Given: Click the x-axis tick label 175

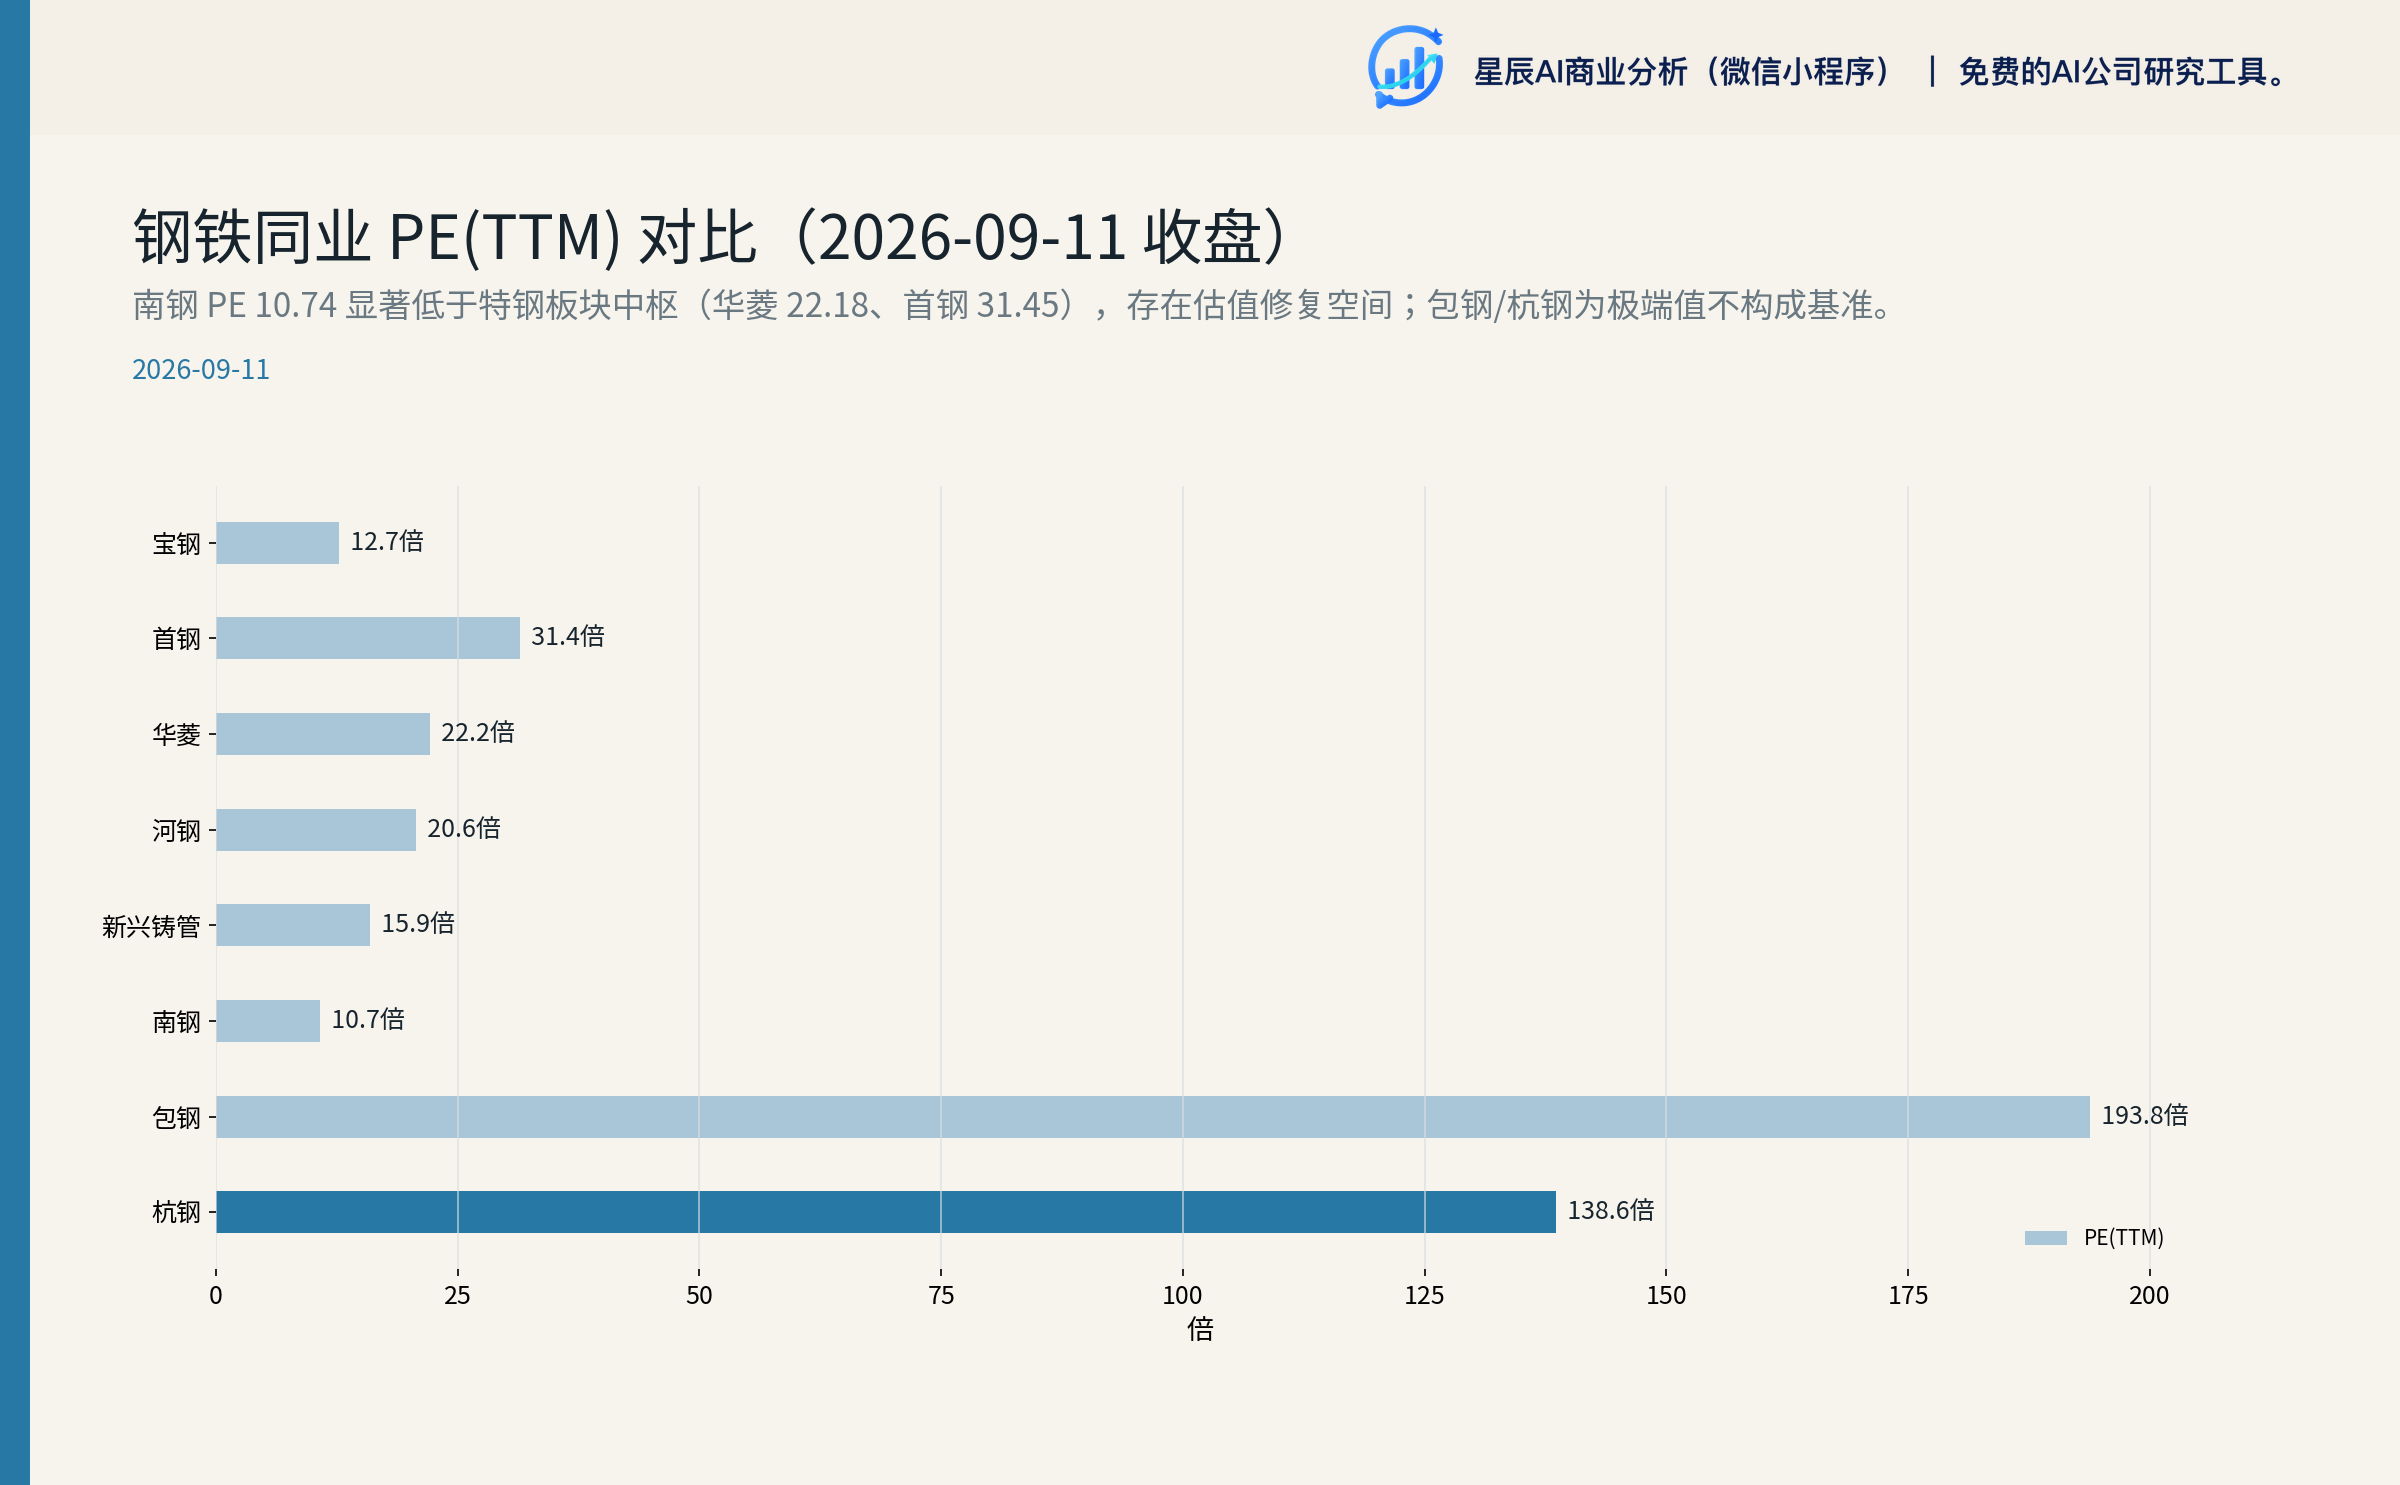Looking at the screenshot, I should (x=1908, y=1296).
